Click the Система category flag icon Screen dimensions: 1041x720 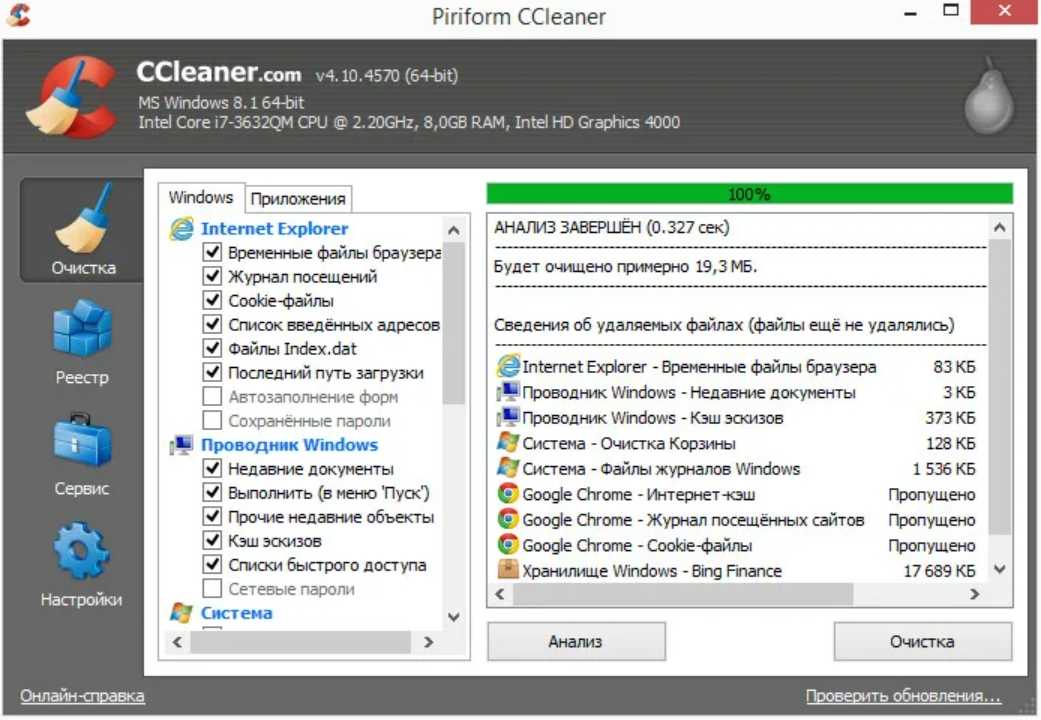[181, 612]
